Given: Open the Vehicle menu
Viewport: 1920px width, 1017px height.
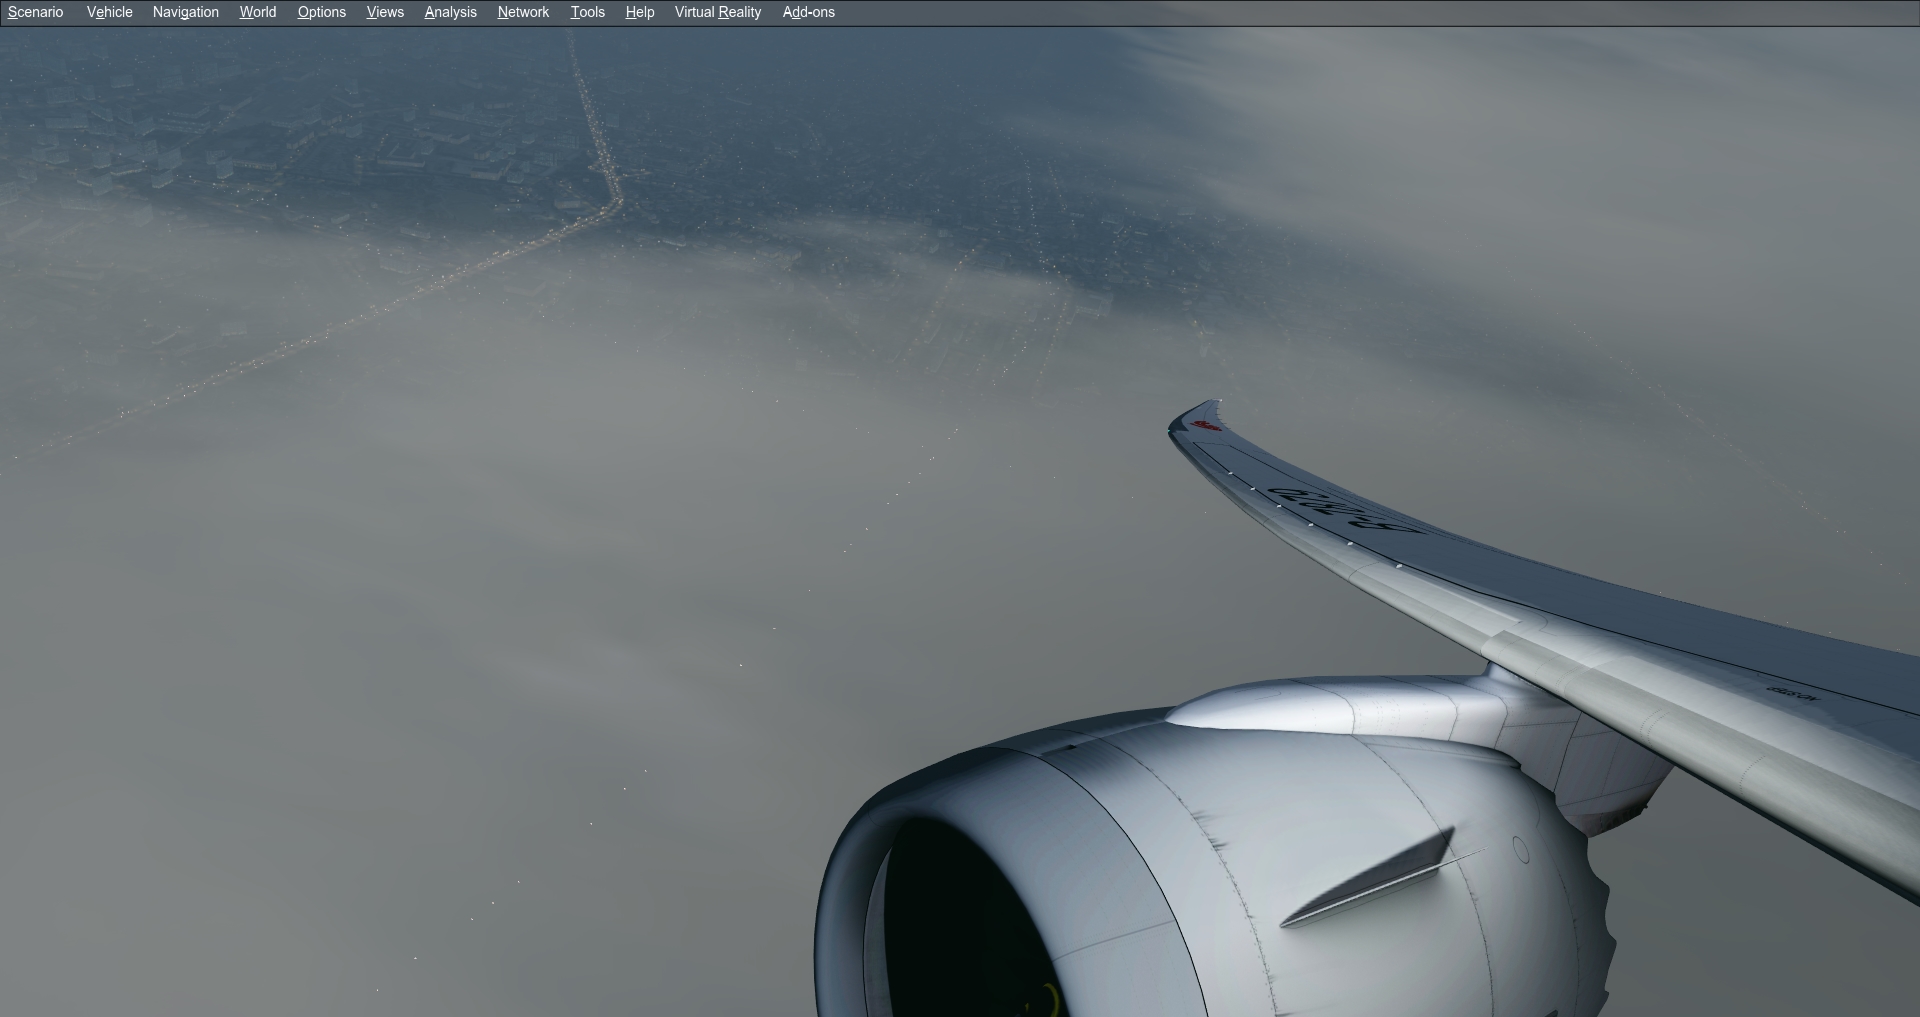Looking at the screenshot, I should (109, 12).
